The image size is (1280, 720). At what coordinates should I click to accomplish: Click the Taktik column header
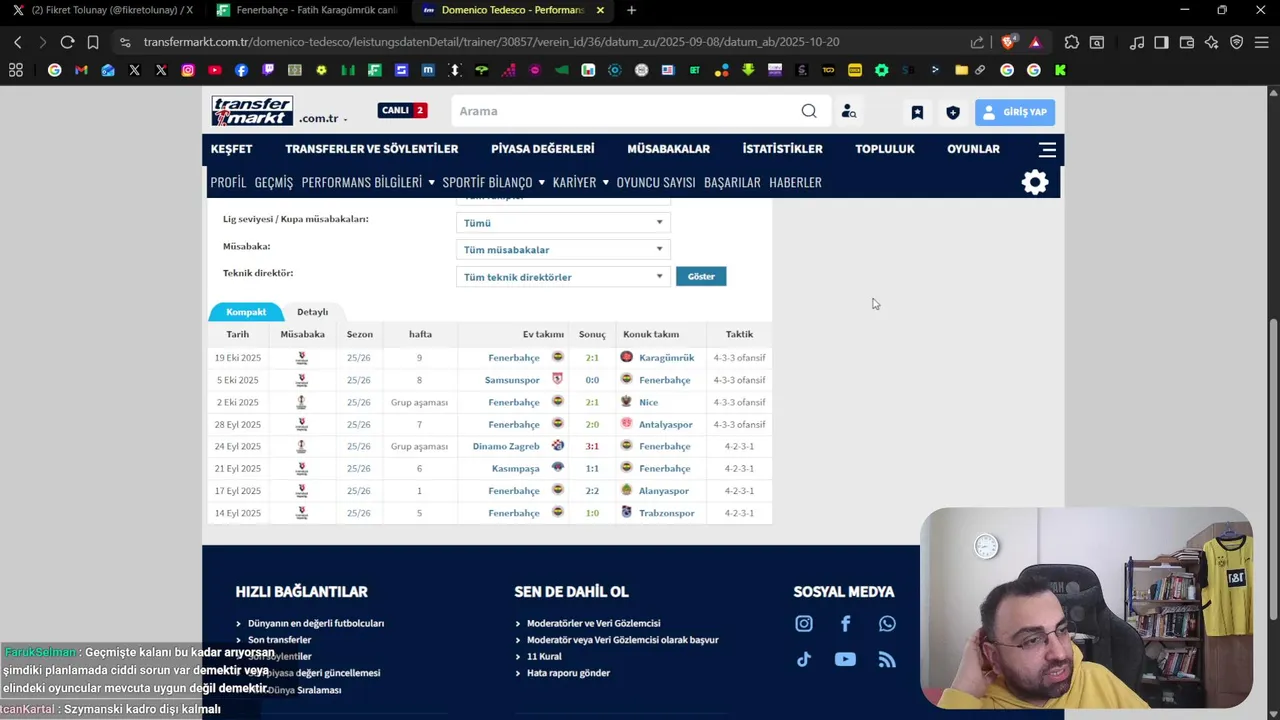pyautogui.click(x=739, y=334)
